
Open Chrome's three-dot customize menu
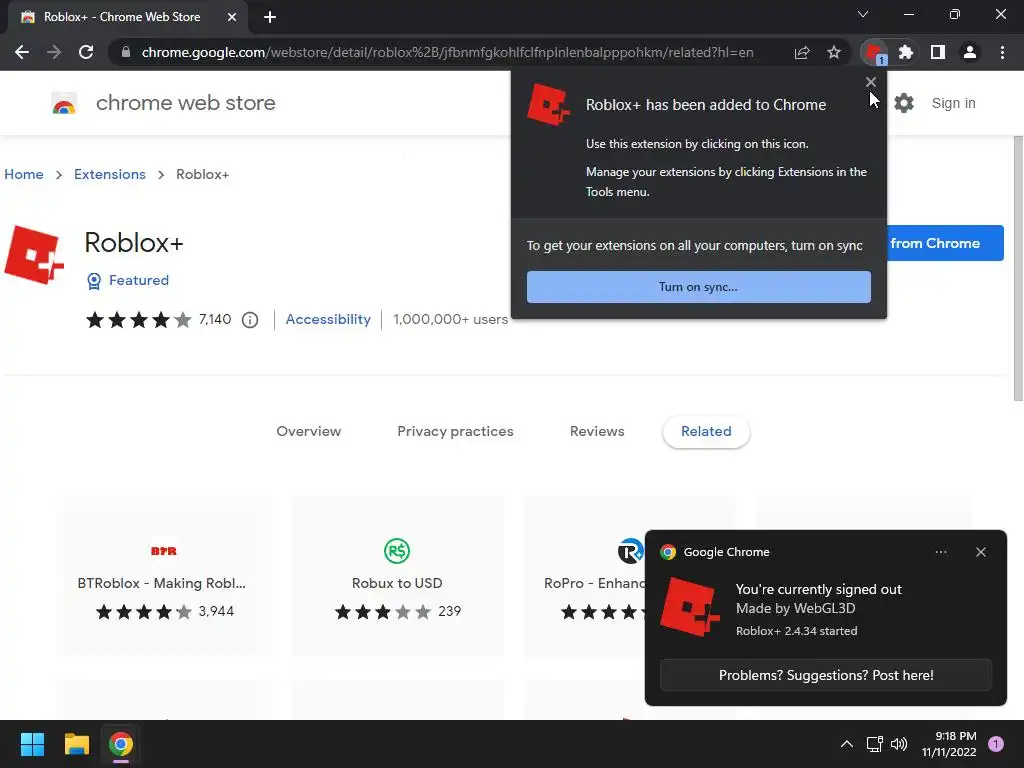click(x=1002, y=52)
